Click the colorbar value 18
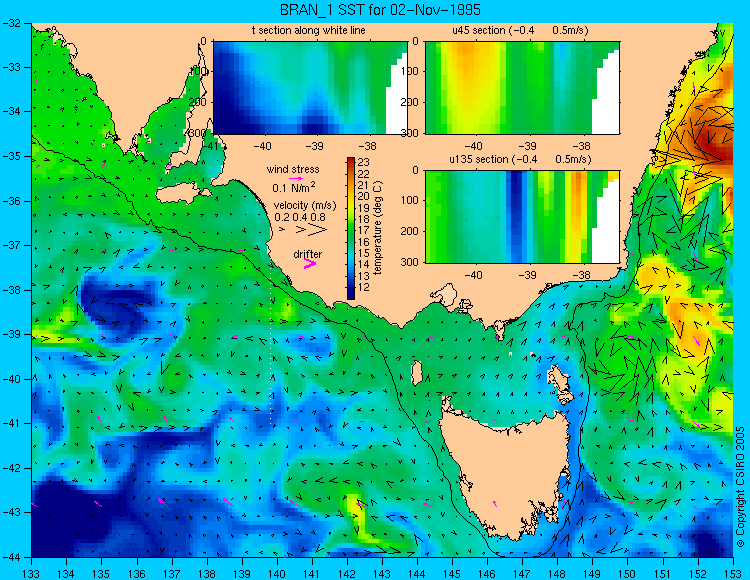 point(363,219)
